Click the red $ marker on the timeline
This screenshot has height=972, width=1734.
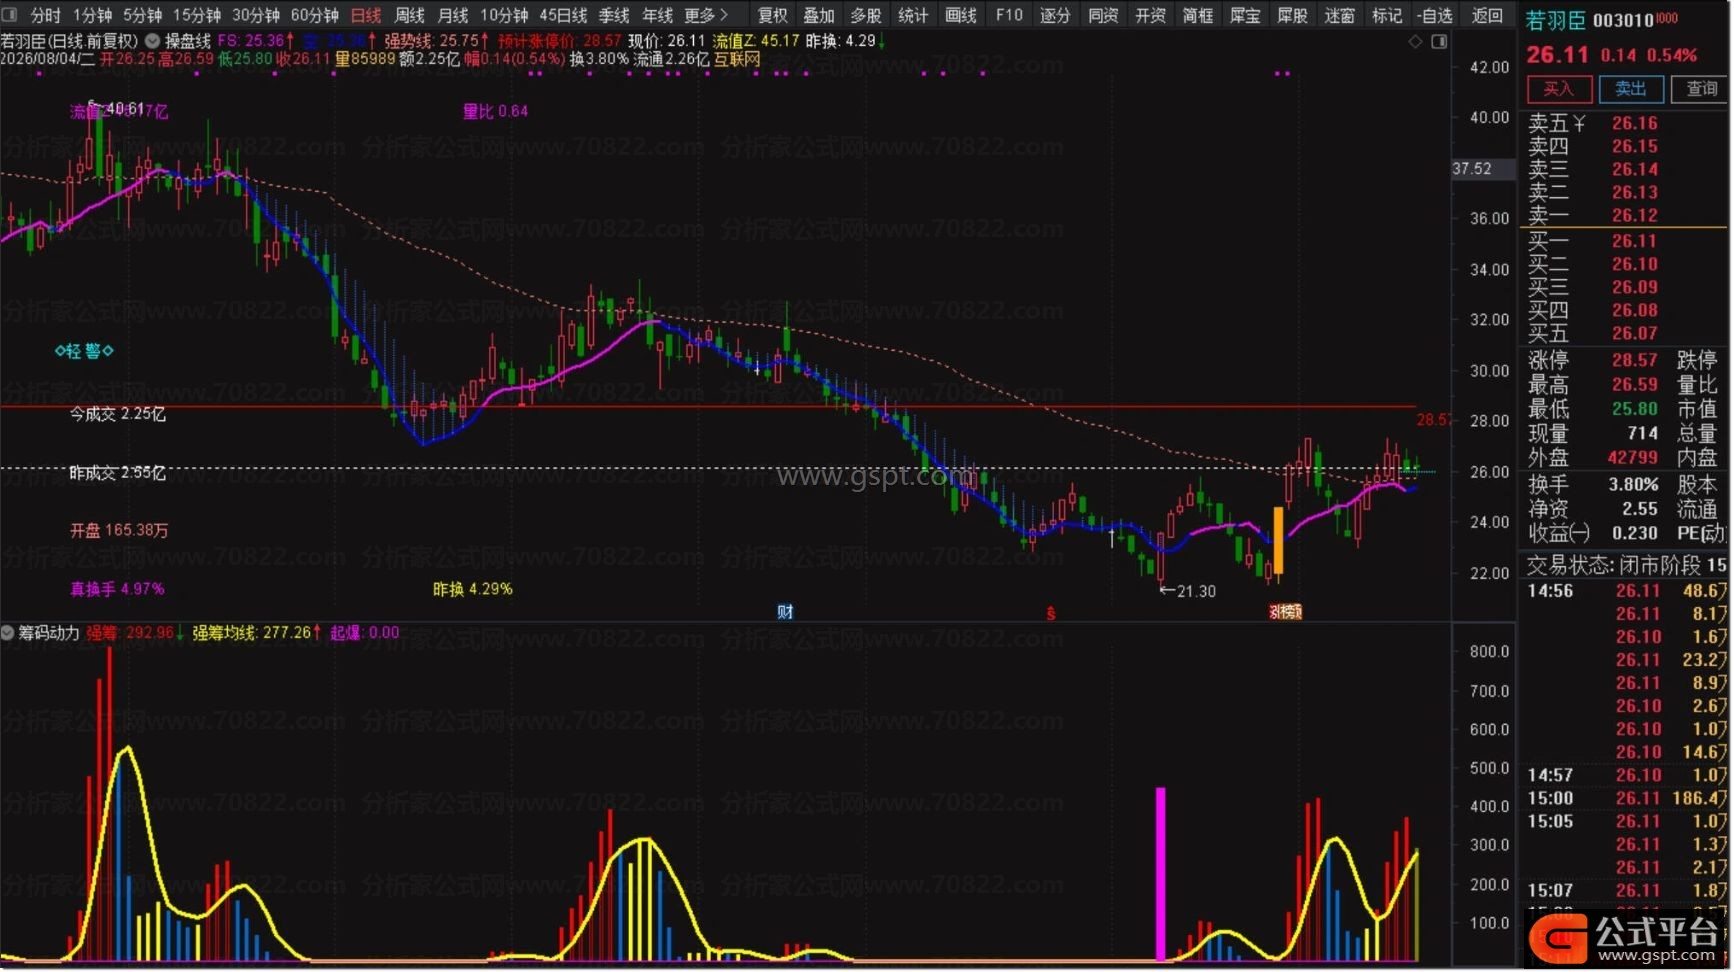click(x=1051, y=613)
